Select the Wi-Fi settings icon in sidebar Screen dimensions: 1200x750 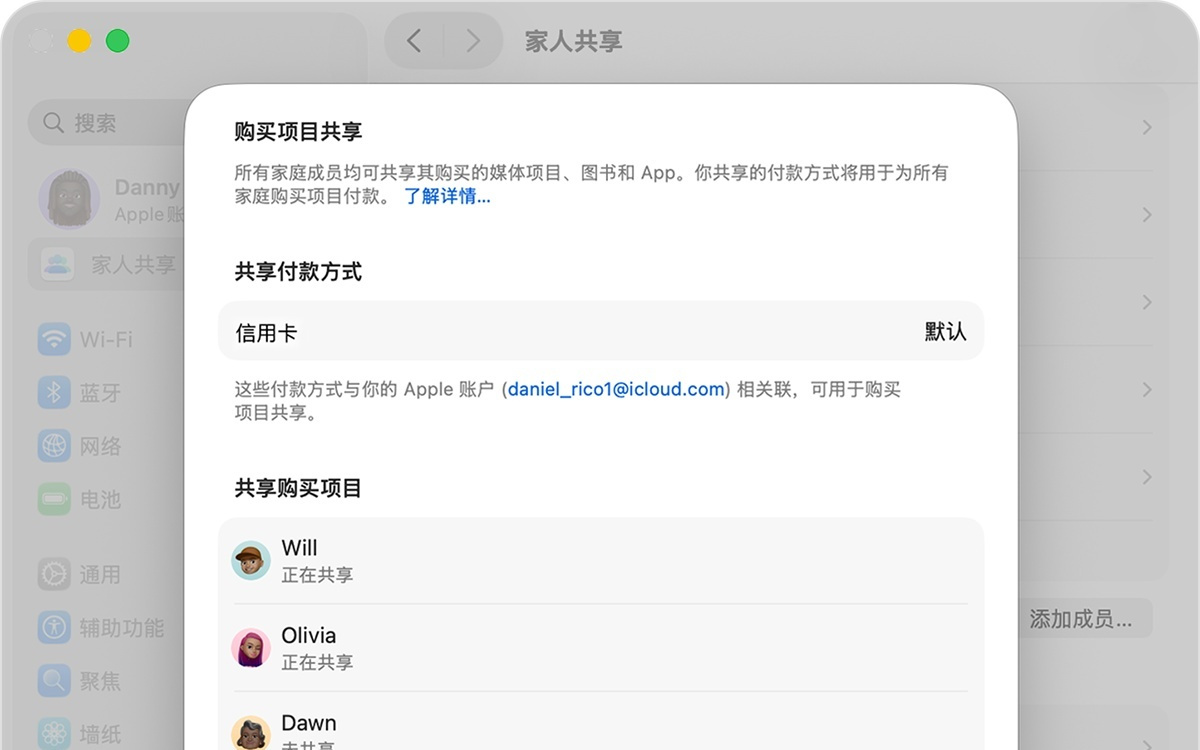coord(53,339)
